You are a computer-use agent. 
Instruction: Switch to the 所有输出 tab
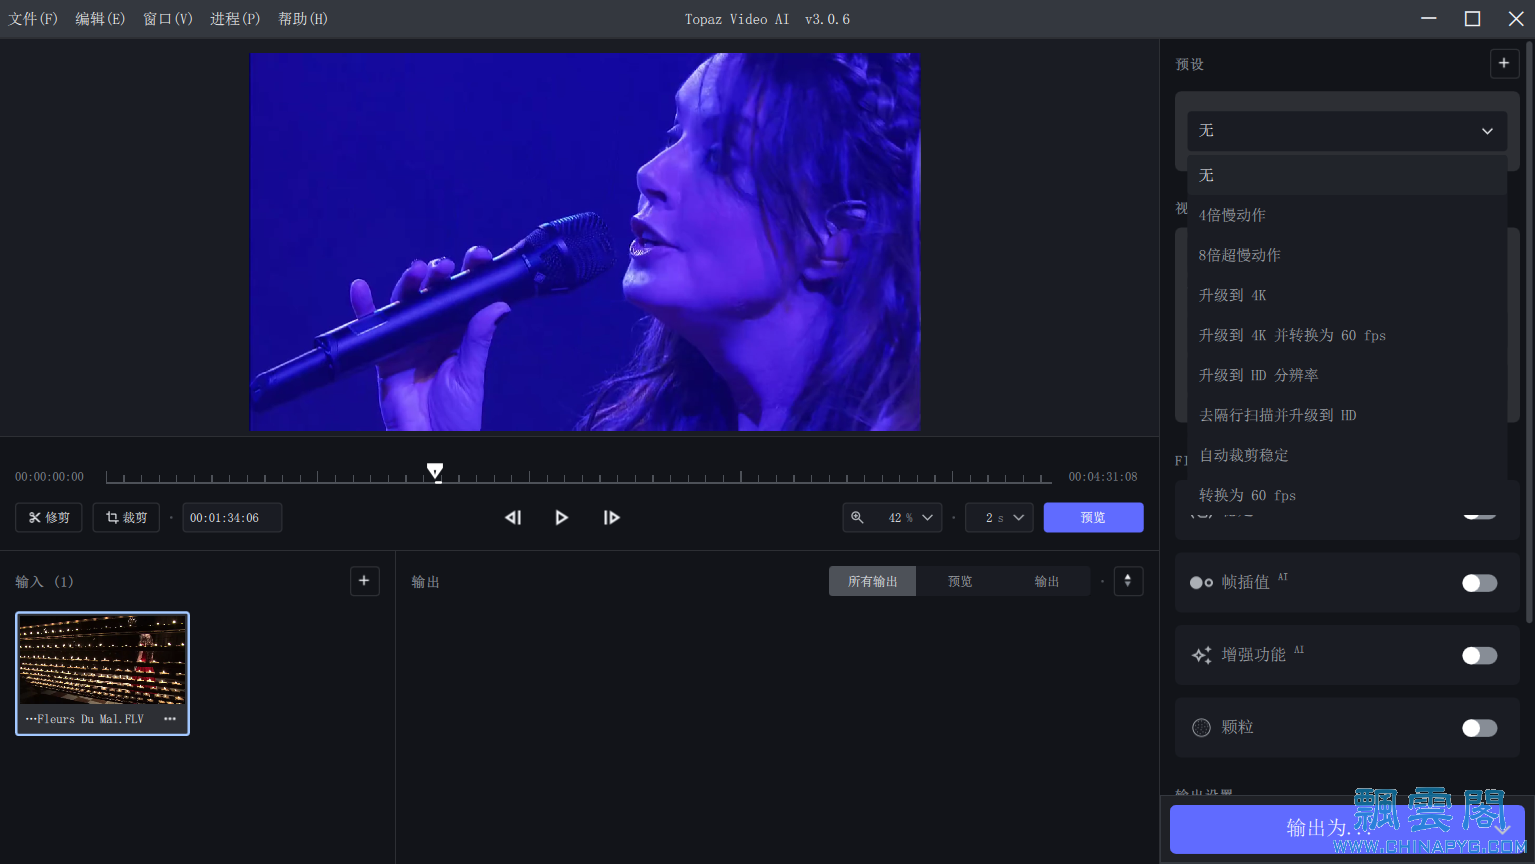pyautogui.click(x=873, y=581)
